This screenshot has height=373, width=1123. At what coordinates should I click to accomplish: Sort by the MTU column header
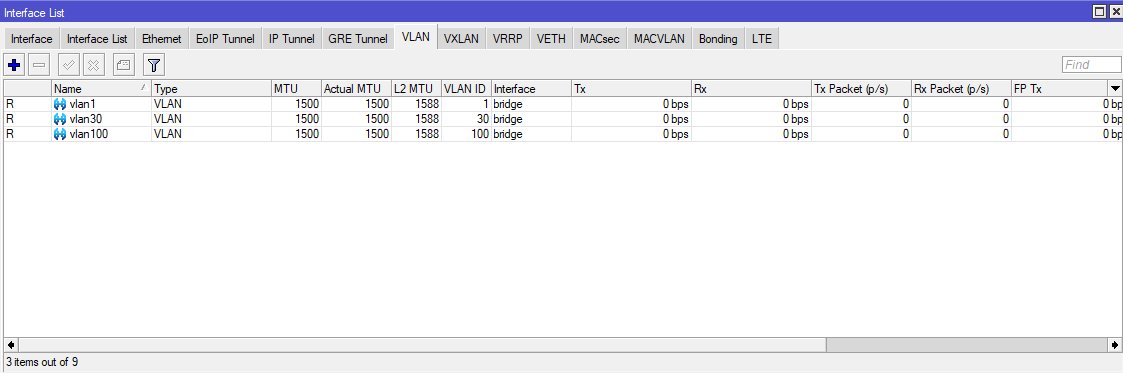click(x=296, y=89)
